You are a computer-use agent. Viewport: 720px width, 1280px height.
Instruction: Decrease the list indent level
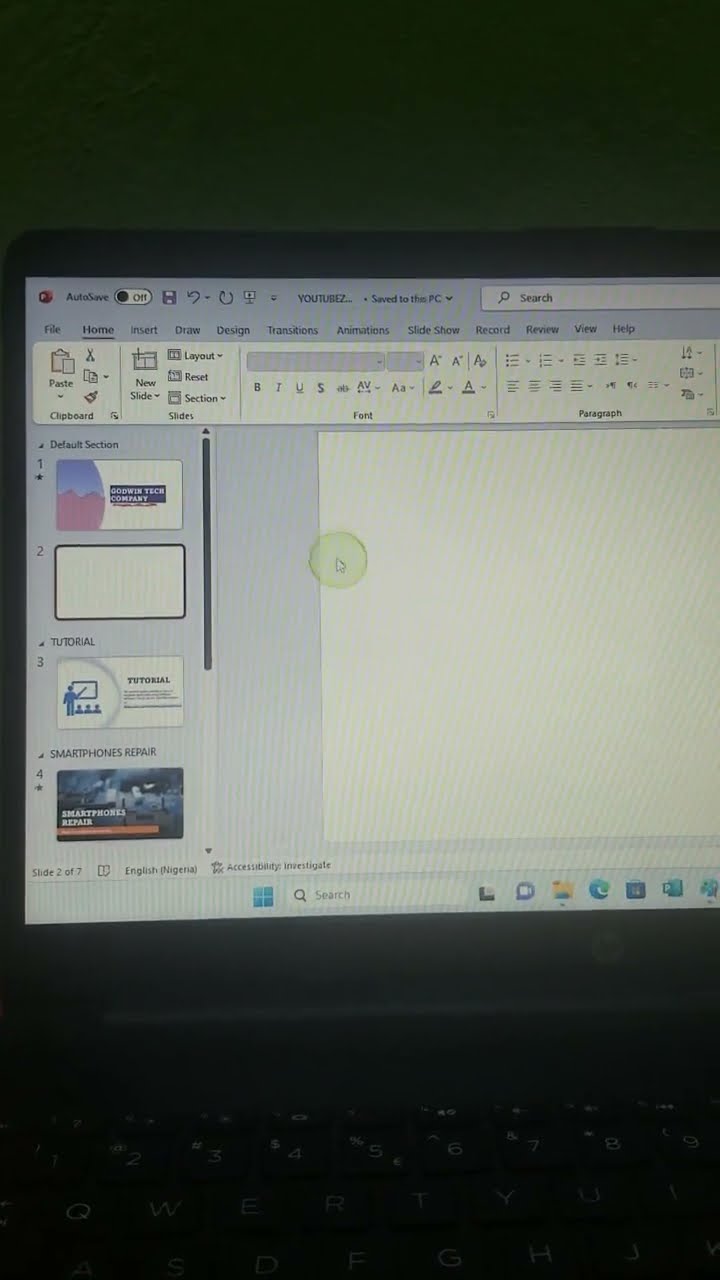pos(579,360)
